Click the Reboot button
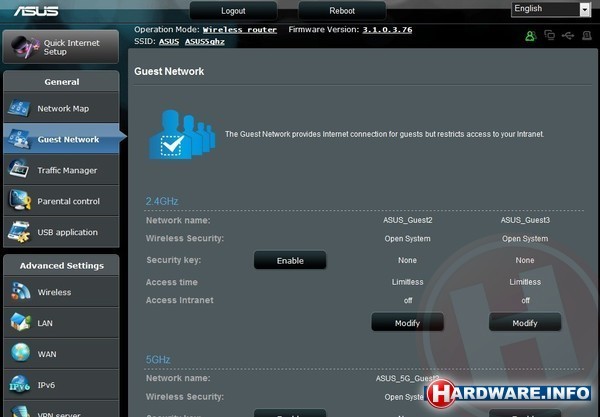The width and height of the screenshot is (600, 417). [342, 11]
